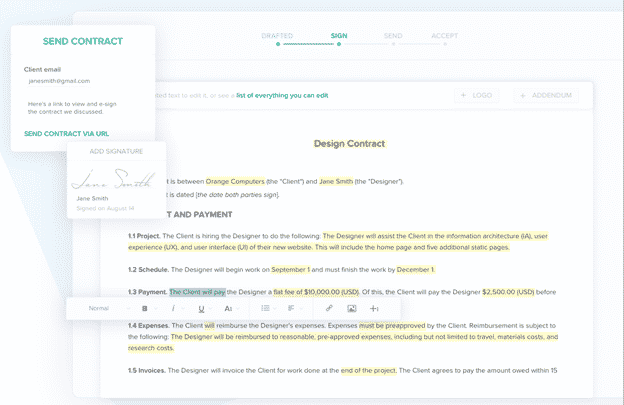This screenshot has width=624, height=405.
Task: Click '[the date both parties sign]' placeholder
Action: (x=237, y=195)
